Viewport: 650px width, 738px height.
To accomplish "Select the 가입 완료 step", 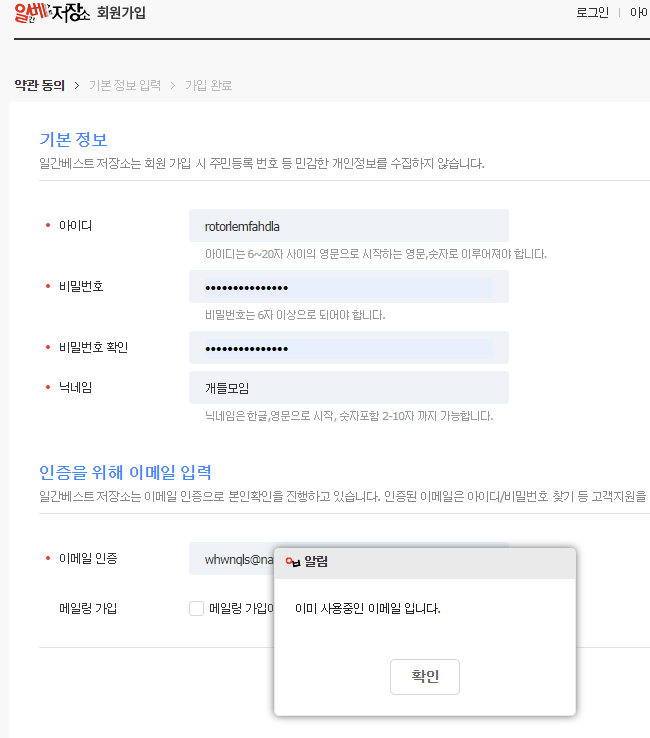I will 208,86.
